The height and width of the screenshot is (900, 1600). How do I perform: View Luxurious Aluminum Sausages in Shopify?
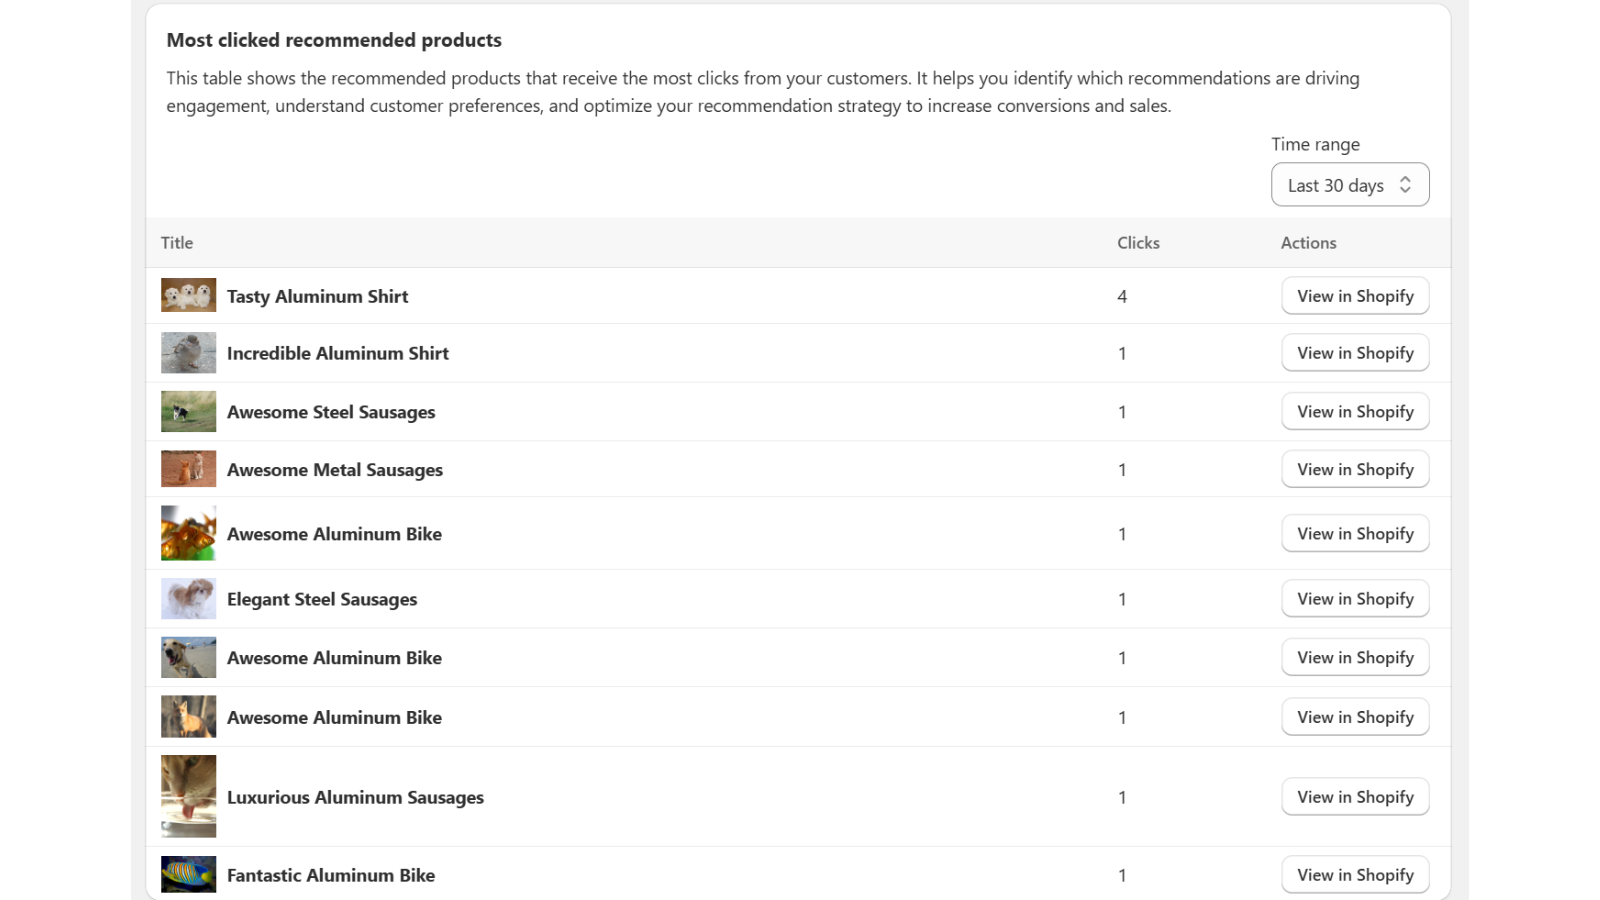point(1355,797)
